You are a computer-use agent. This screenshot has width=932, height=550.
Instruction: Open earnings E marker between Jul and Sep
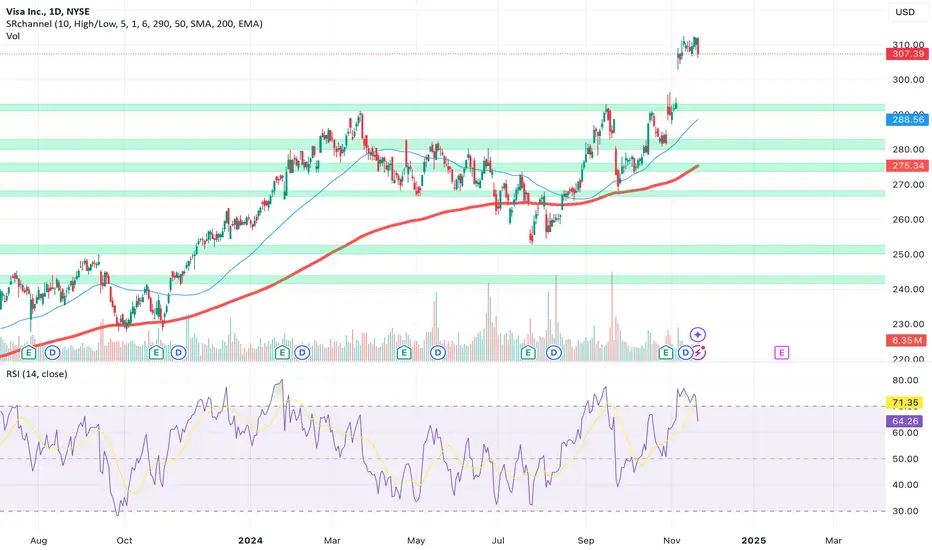[x=528, y=353]
